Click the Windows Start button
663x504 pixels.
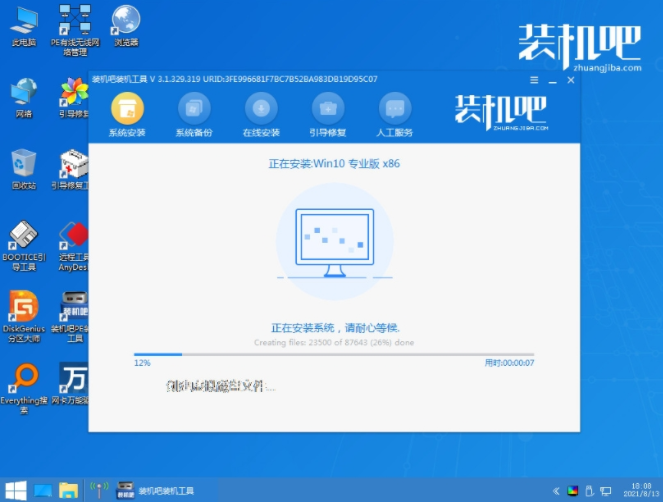pyautogui.click(x=16, y=491)
